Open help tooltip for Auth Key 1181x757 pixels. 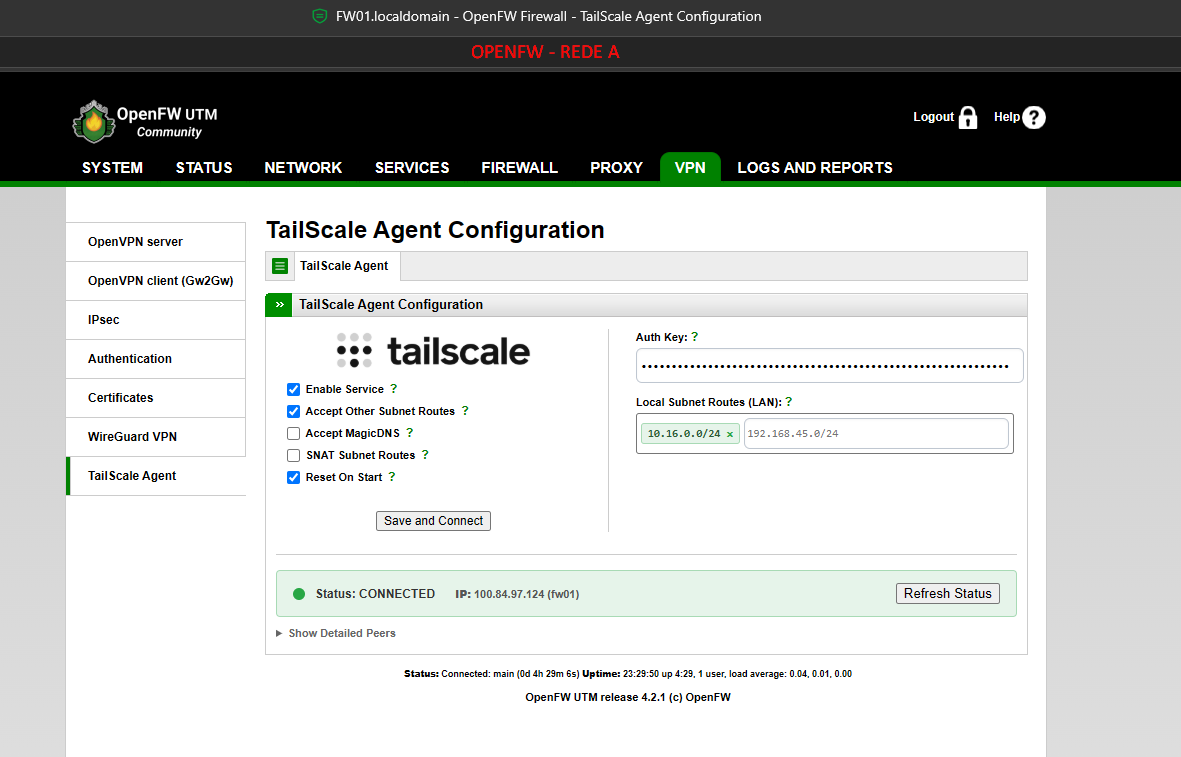pos(694,337)
